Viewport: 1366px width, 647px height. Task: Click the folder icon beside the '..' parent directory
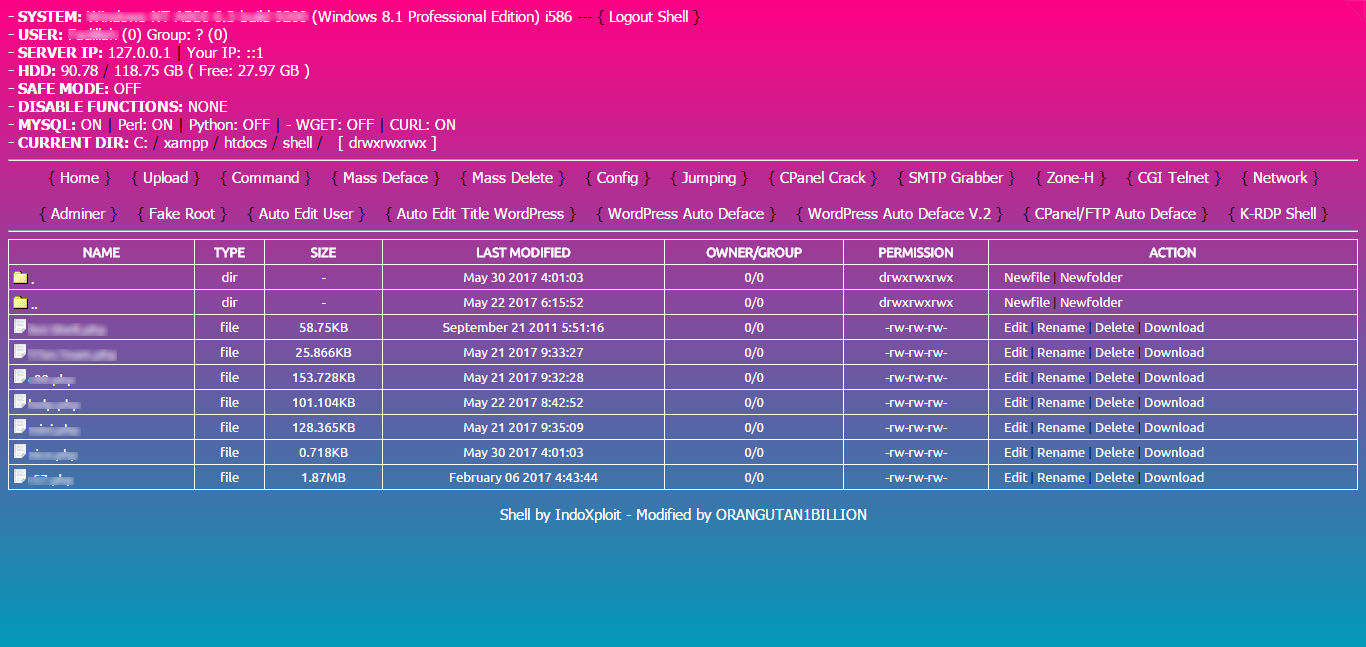click(19, 302)
